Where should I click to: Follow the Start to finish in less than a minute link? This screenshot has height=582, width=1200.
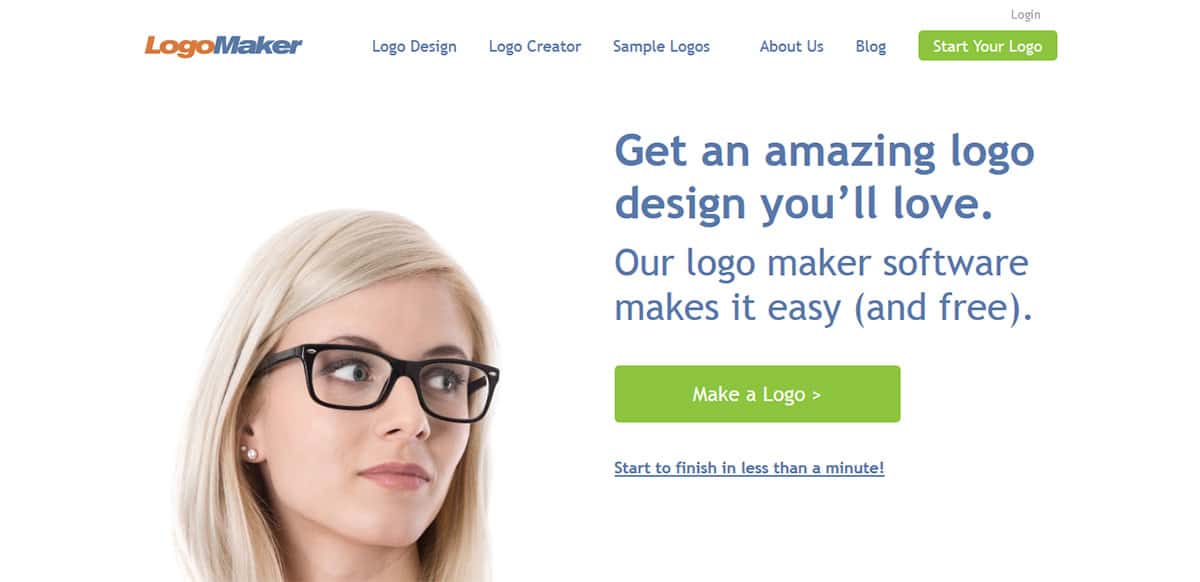[x=749, y=468]
